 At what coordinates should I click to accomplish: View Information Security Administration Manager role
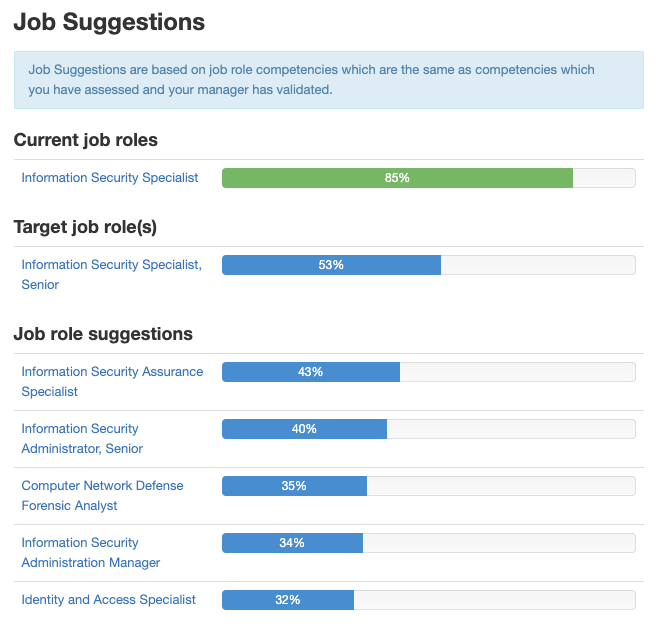tap(91, 552)
